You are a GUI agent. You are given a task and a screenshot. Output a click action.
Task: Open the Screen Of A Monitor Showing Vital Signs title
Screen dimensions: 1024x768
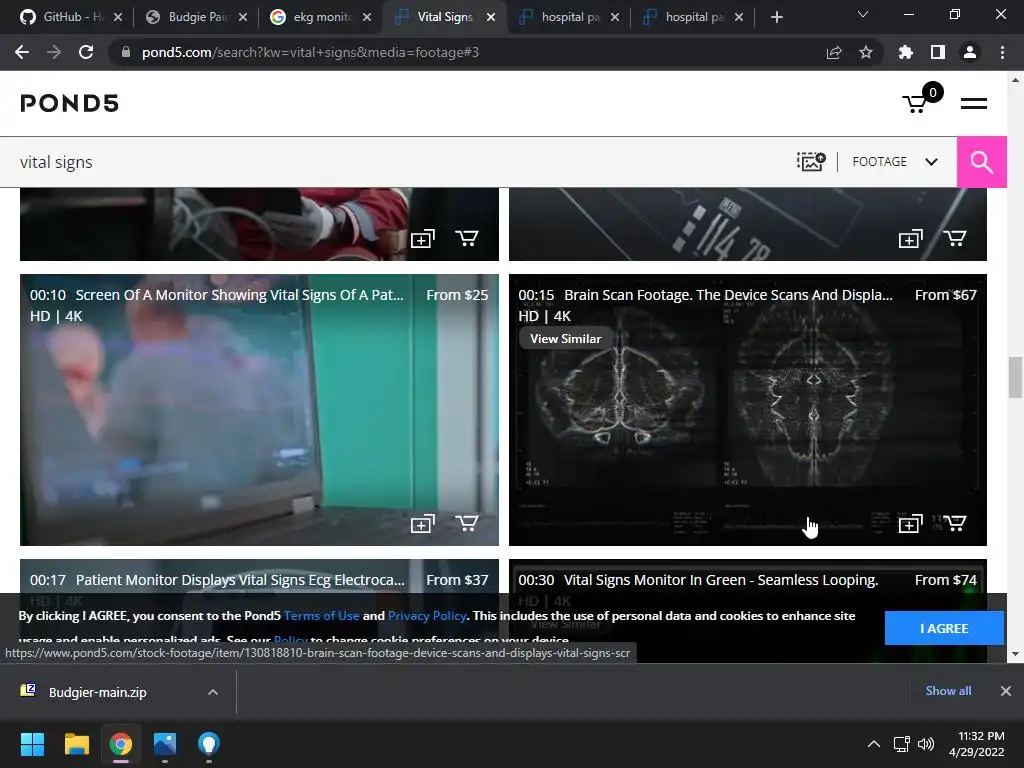pyautogui.click(x=240, y=295)
